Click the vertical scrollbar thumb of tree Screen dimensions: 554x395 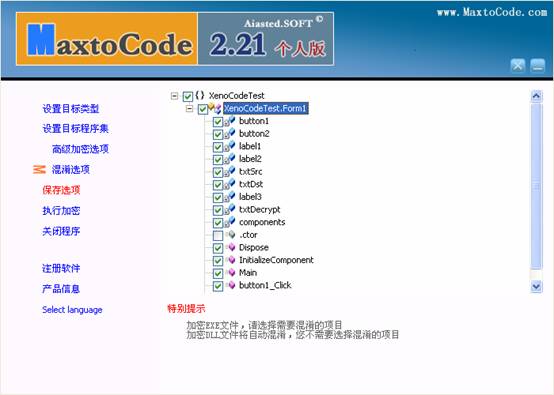coord(536,186)
